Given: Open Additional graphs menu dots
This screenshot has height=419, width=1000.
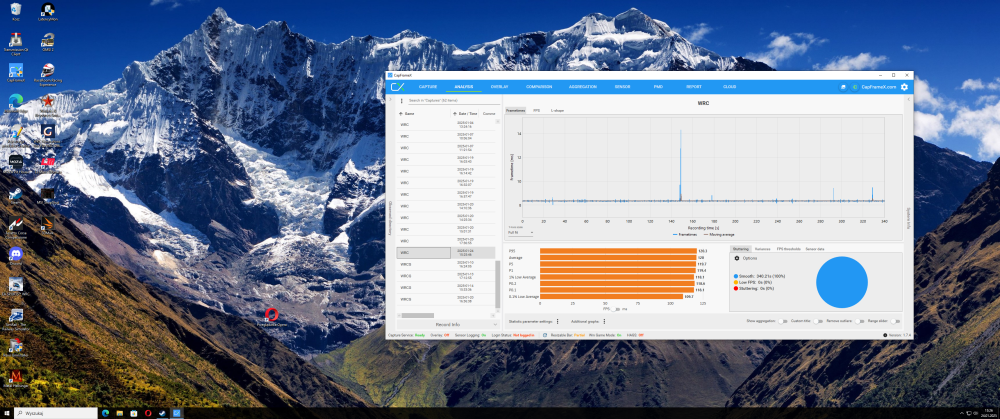Looking at the screenshot, I should pyautogui.click(x=604, y=321).
